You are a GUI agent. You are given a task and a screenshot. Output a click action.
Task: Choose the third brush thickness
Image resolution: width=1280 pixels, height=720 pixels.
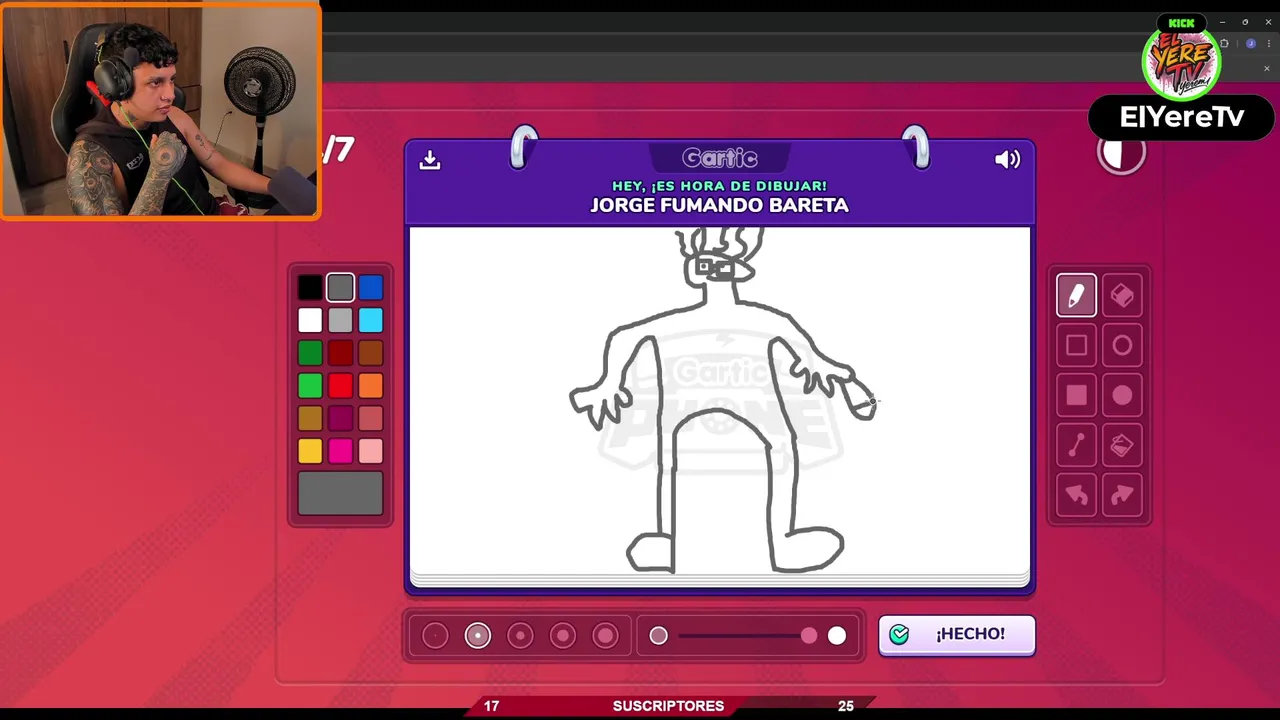click(x=520, y=636)
